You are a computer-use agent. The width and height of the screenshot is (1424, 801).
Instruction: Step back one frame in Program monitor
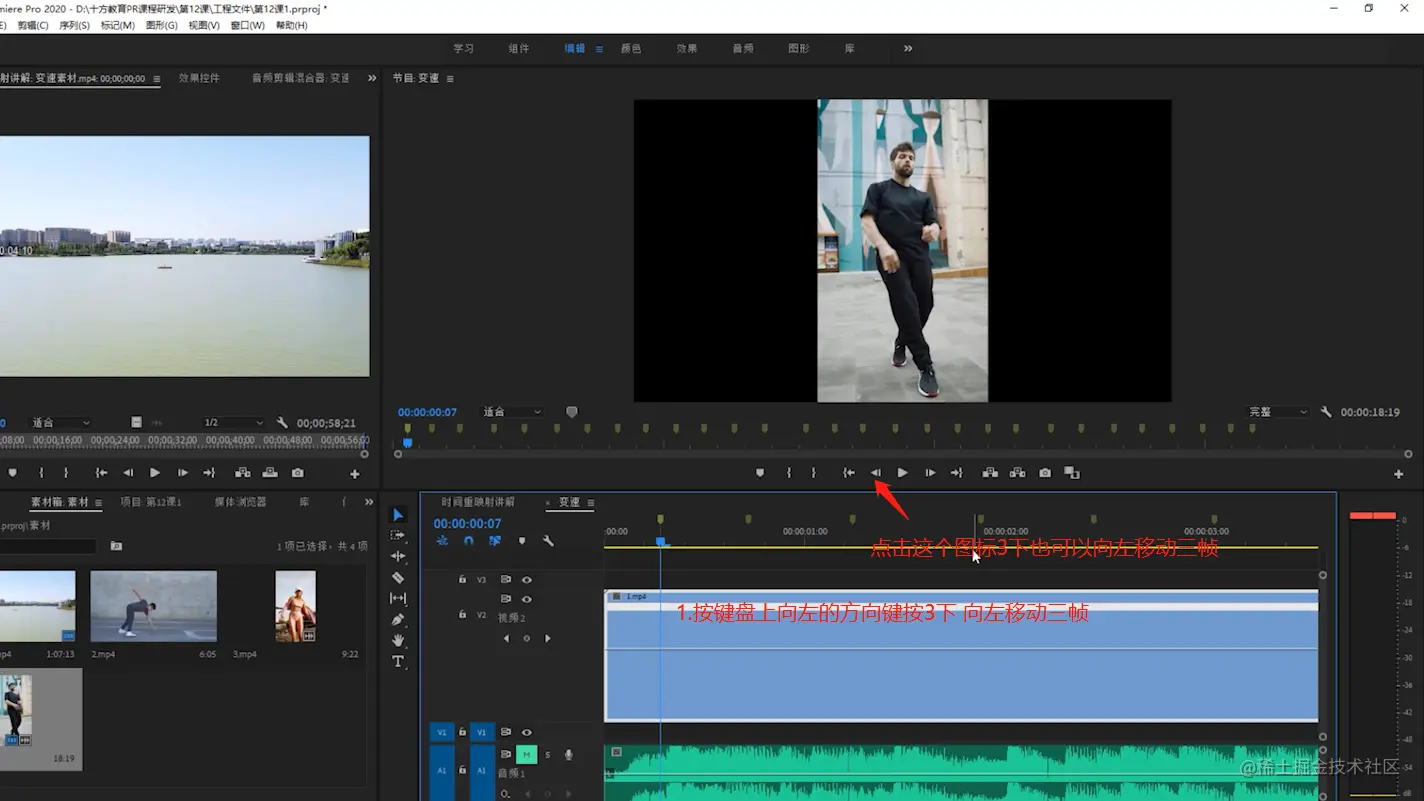(876, 473)
